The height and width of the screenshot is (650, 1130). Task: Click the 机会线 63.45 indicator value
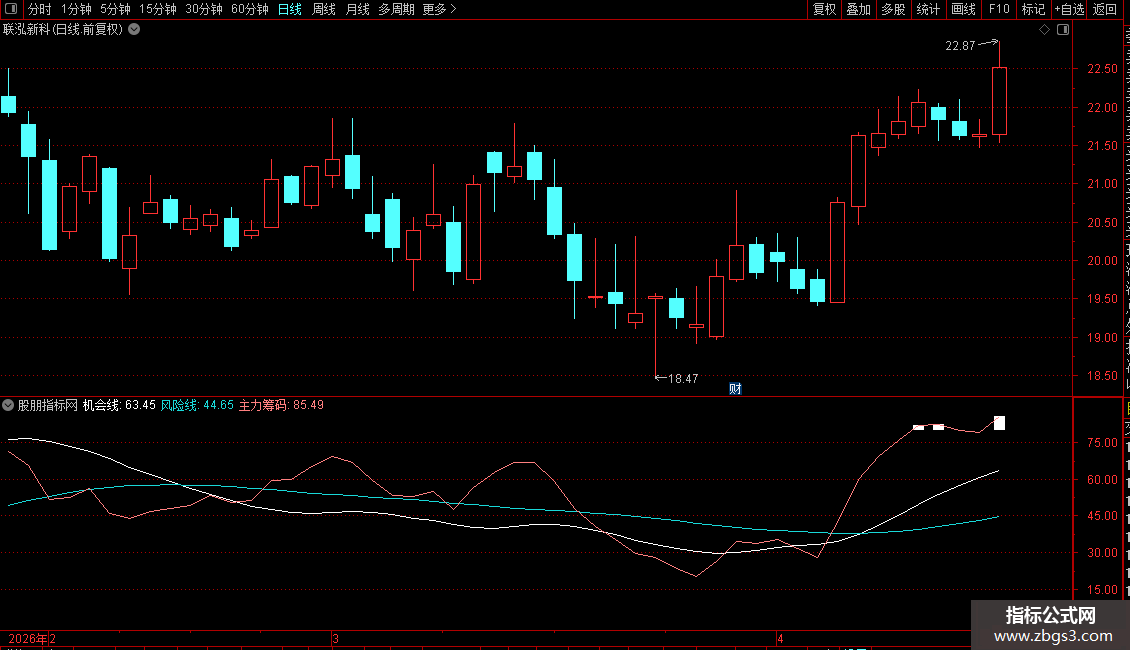(119, 405)
